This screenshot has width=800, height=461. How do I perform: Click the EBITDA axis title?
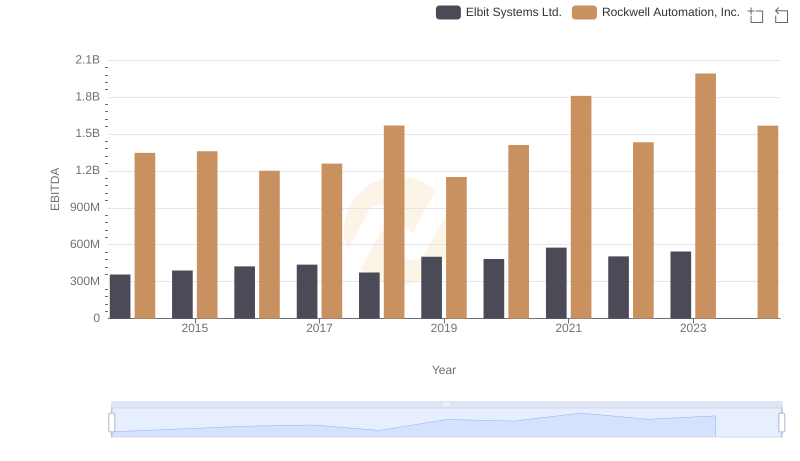[55, 189]
